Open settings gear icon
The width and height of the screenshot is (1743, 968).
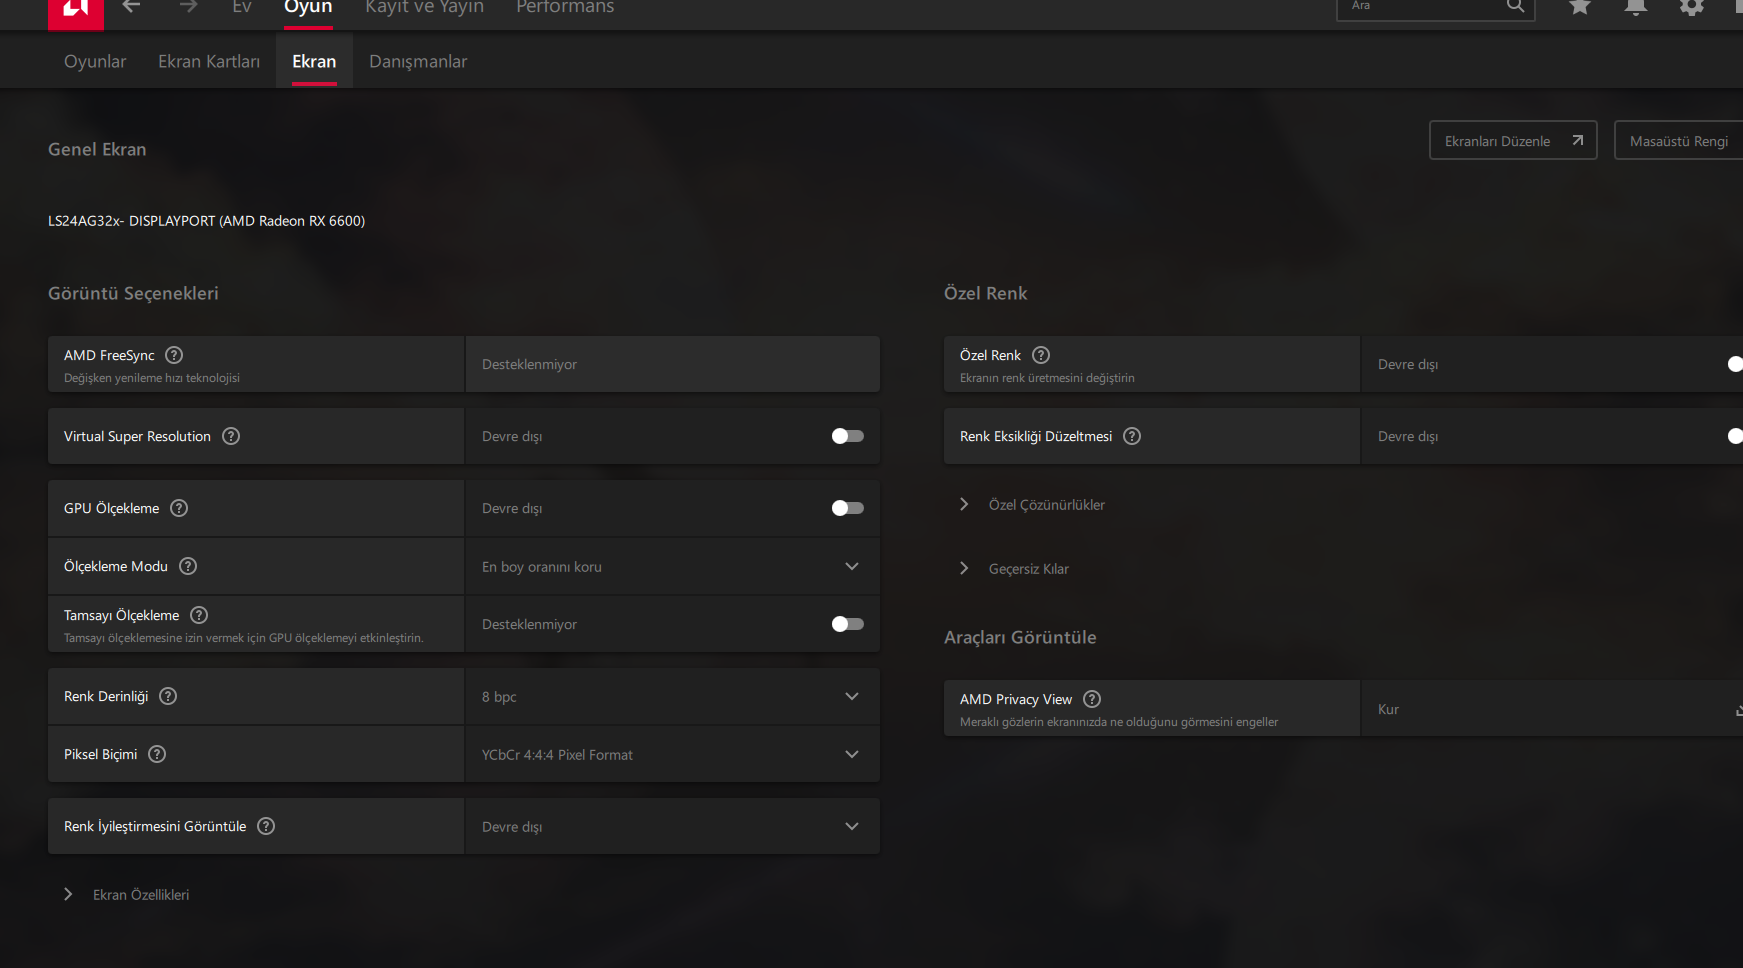coord(1692,7)
